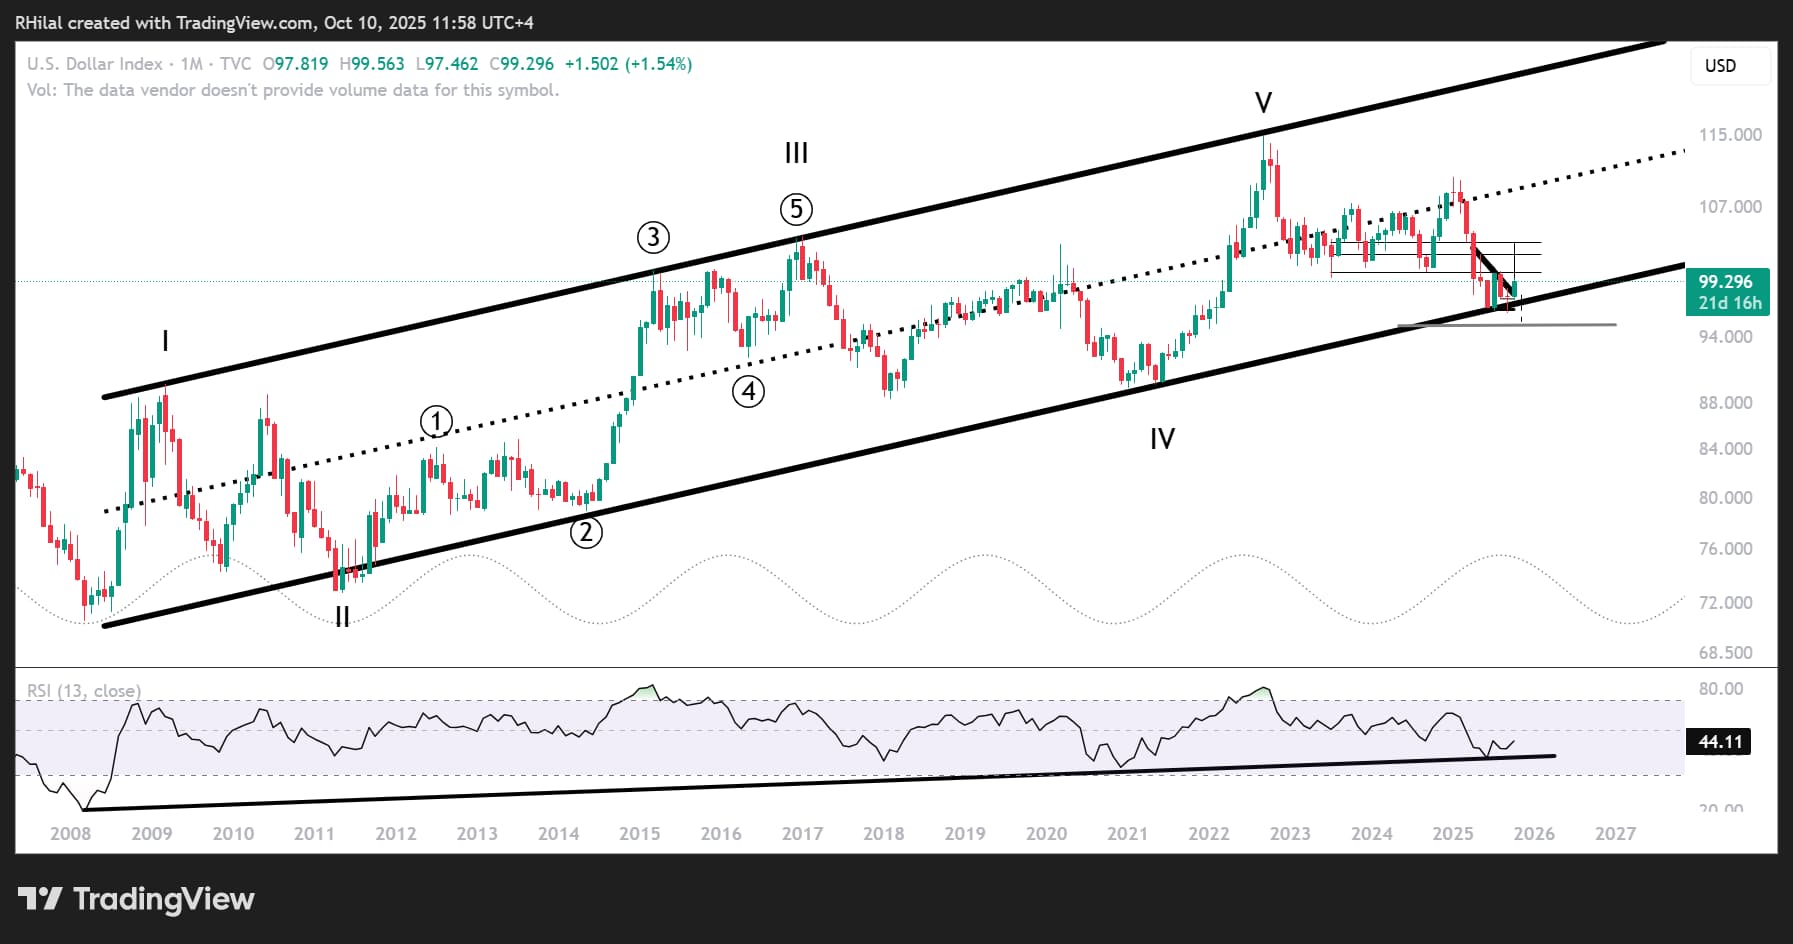Screen dimensions: 1793x944
Task: Click the 1M timeframe label
Action: (x=191, y=64)
